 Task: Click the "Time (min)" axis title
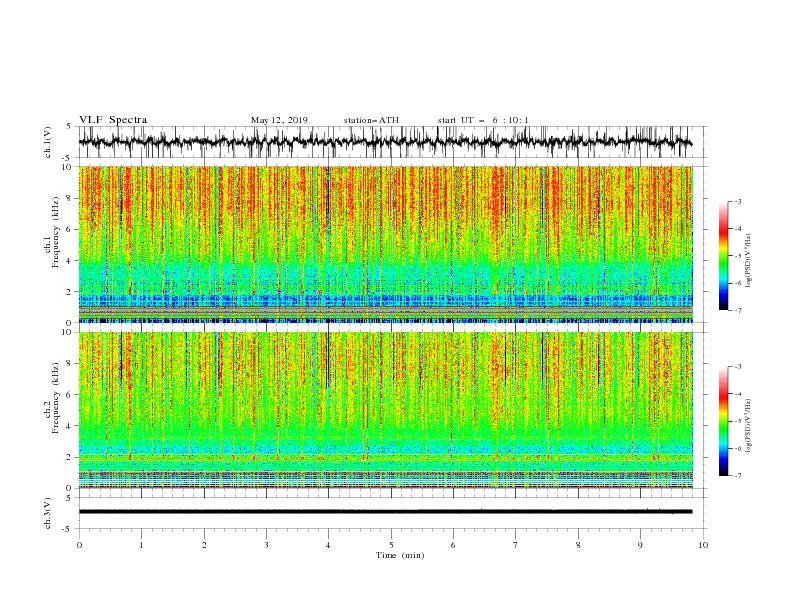click(x=400, y=555)
